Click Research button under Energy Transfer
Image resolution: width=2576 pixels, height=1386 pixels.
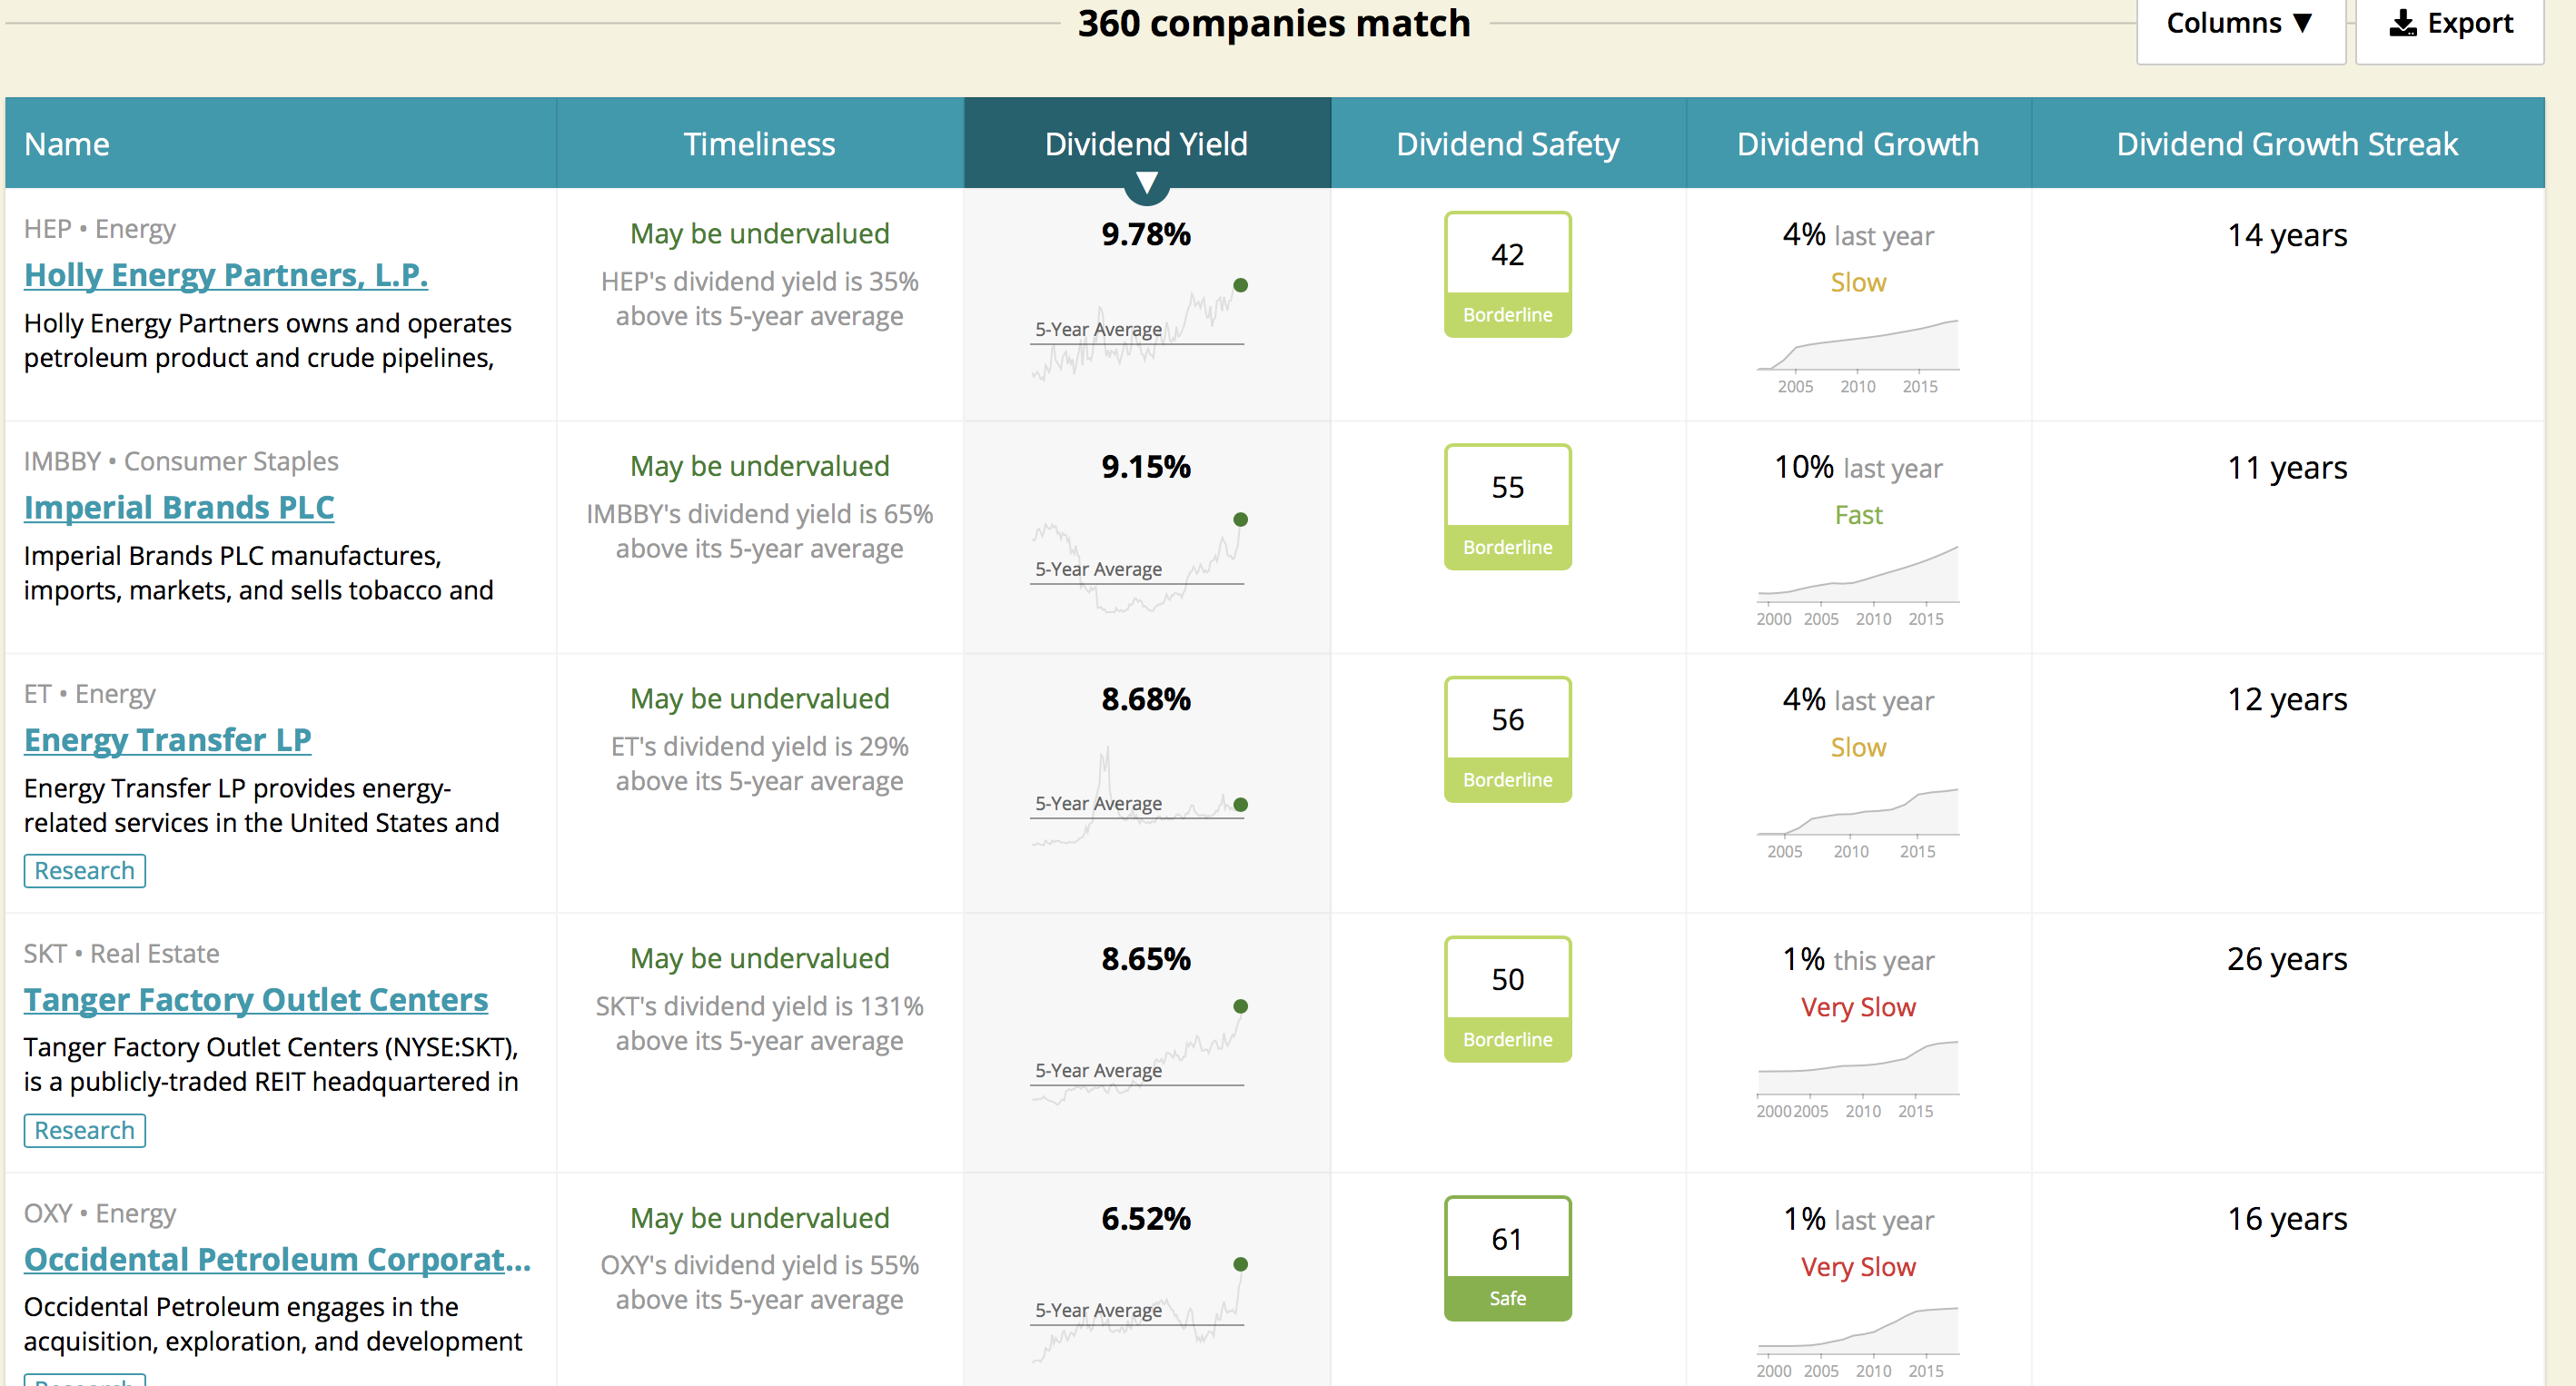pos(85,871)
